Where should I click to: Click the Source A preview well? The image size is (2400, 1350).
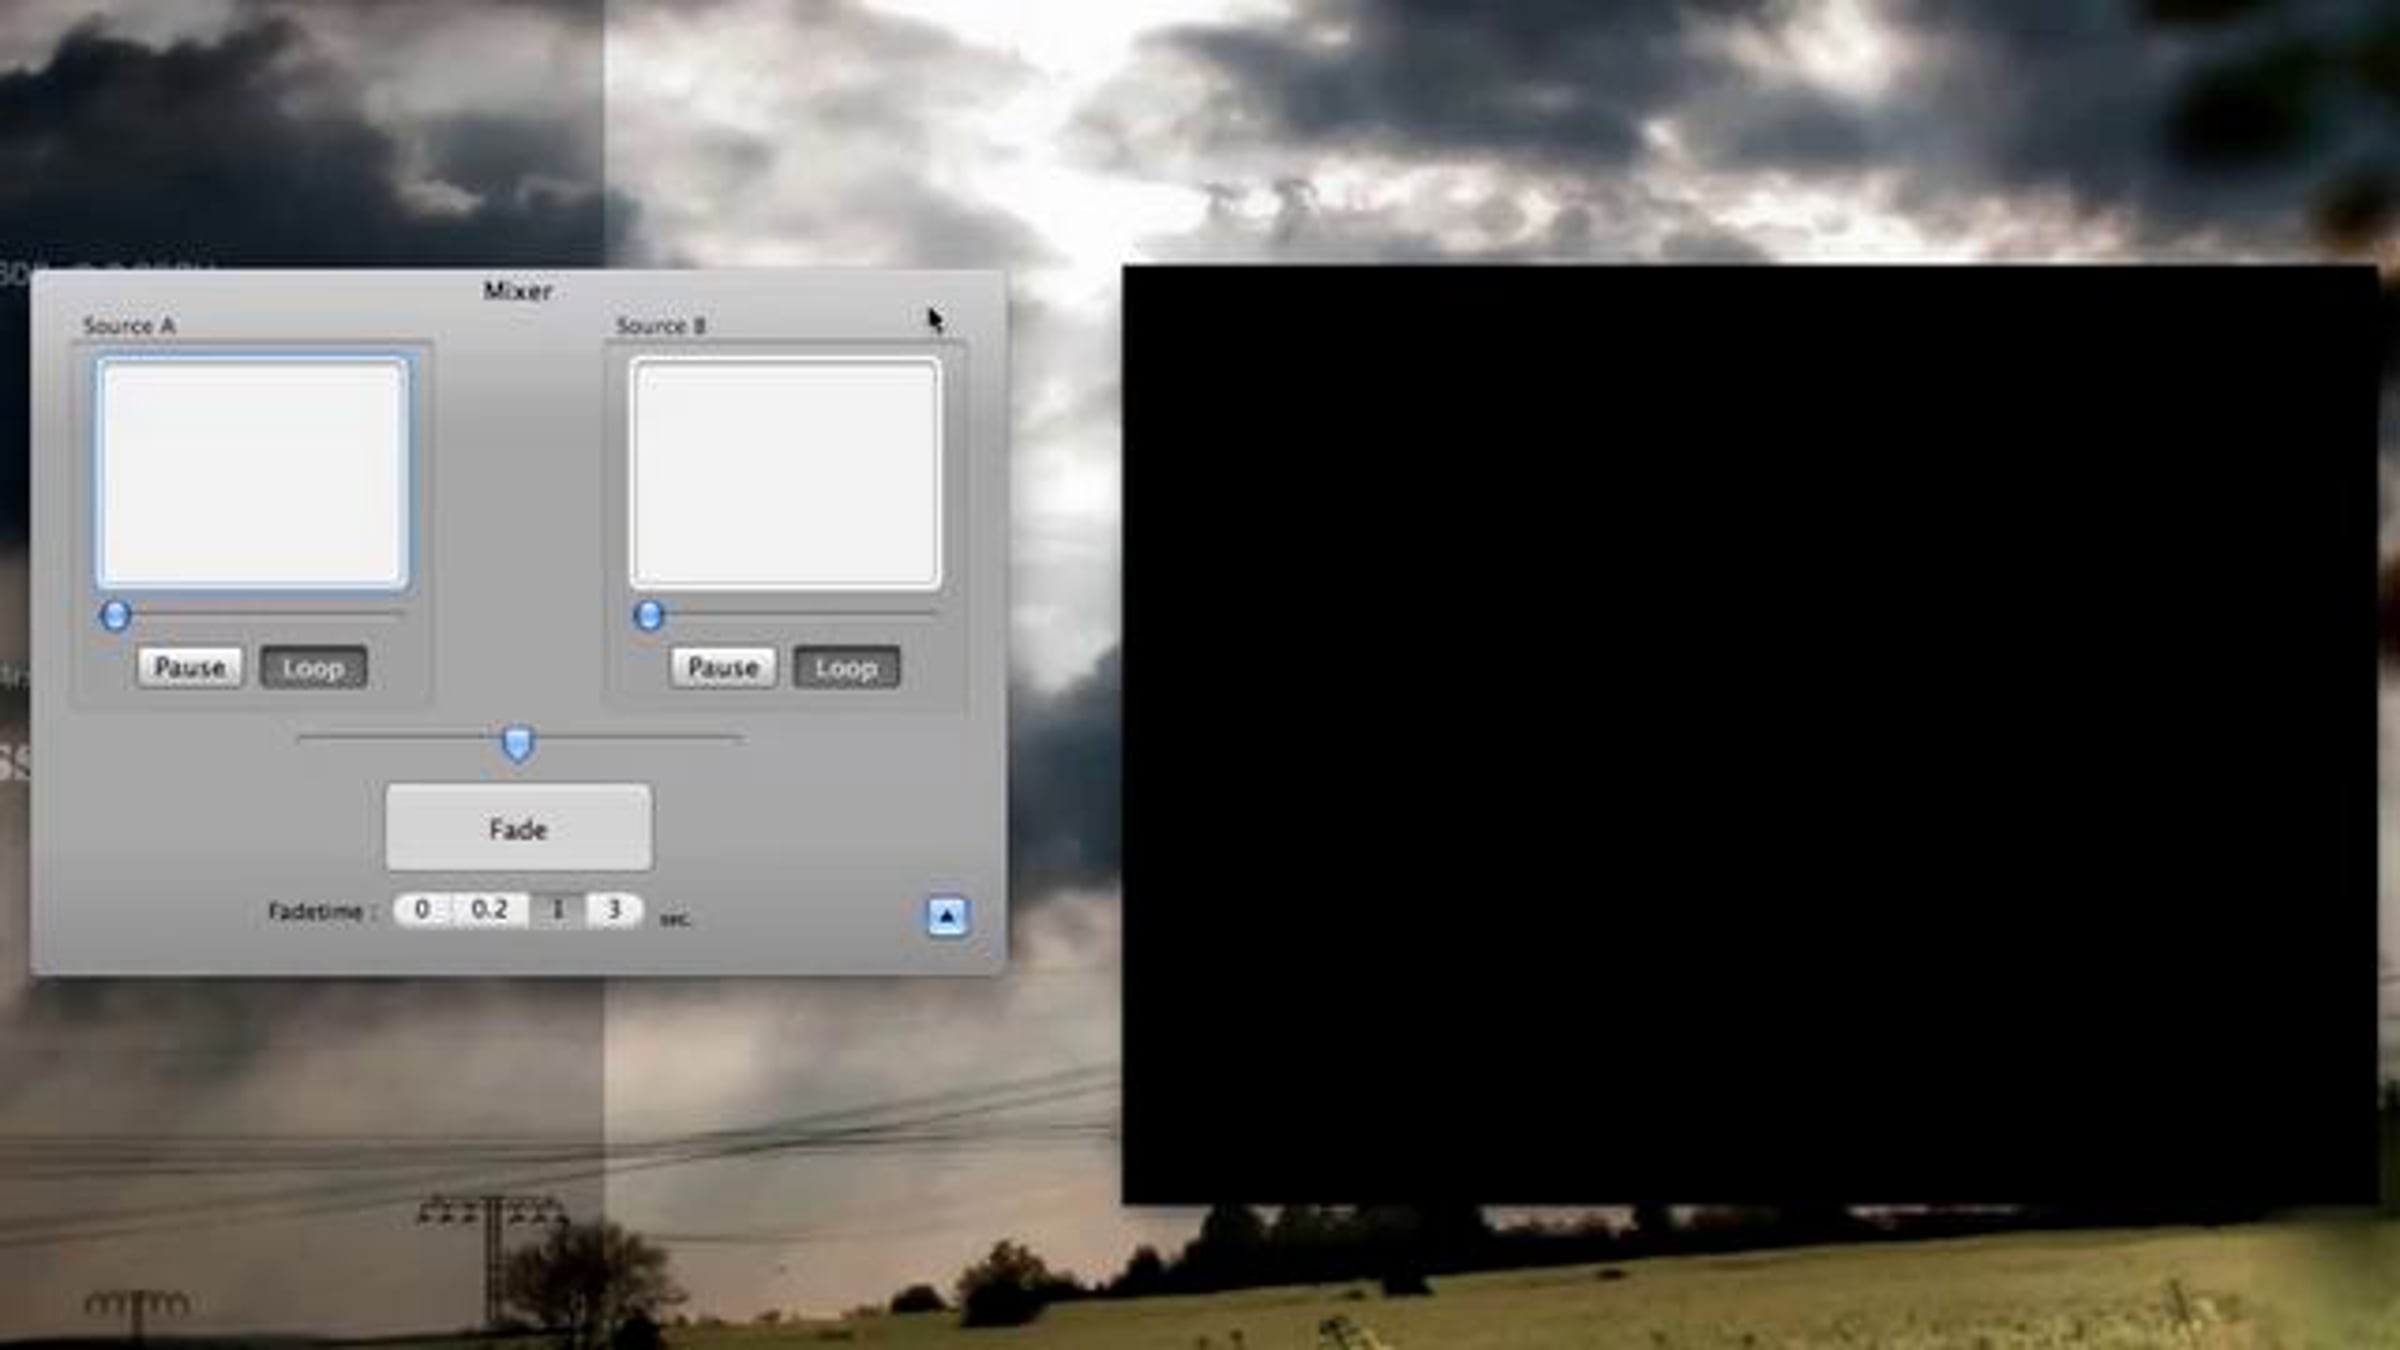(x=252, y=474)
